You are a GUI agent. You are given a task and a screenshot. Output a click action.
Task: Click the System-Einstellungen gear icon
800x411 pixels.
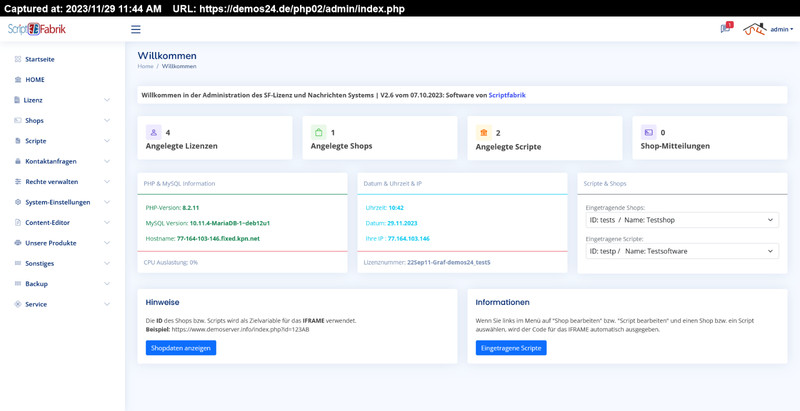(x=18, y=202)
